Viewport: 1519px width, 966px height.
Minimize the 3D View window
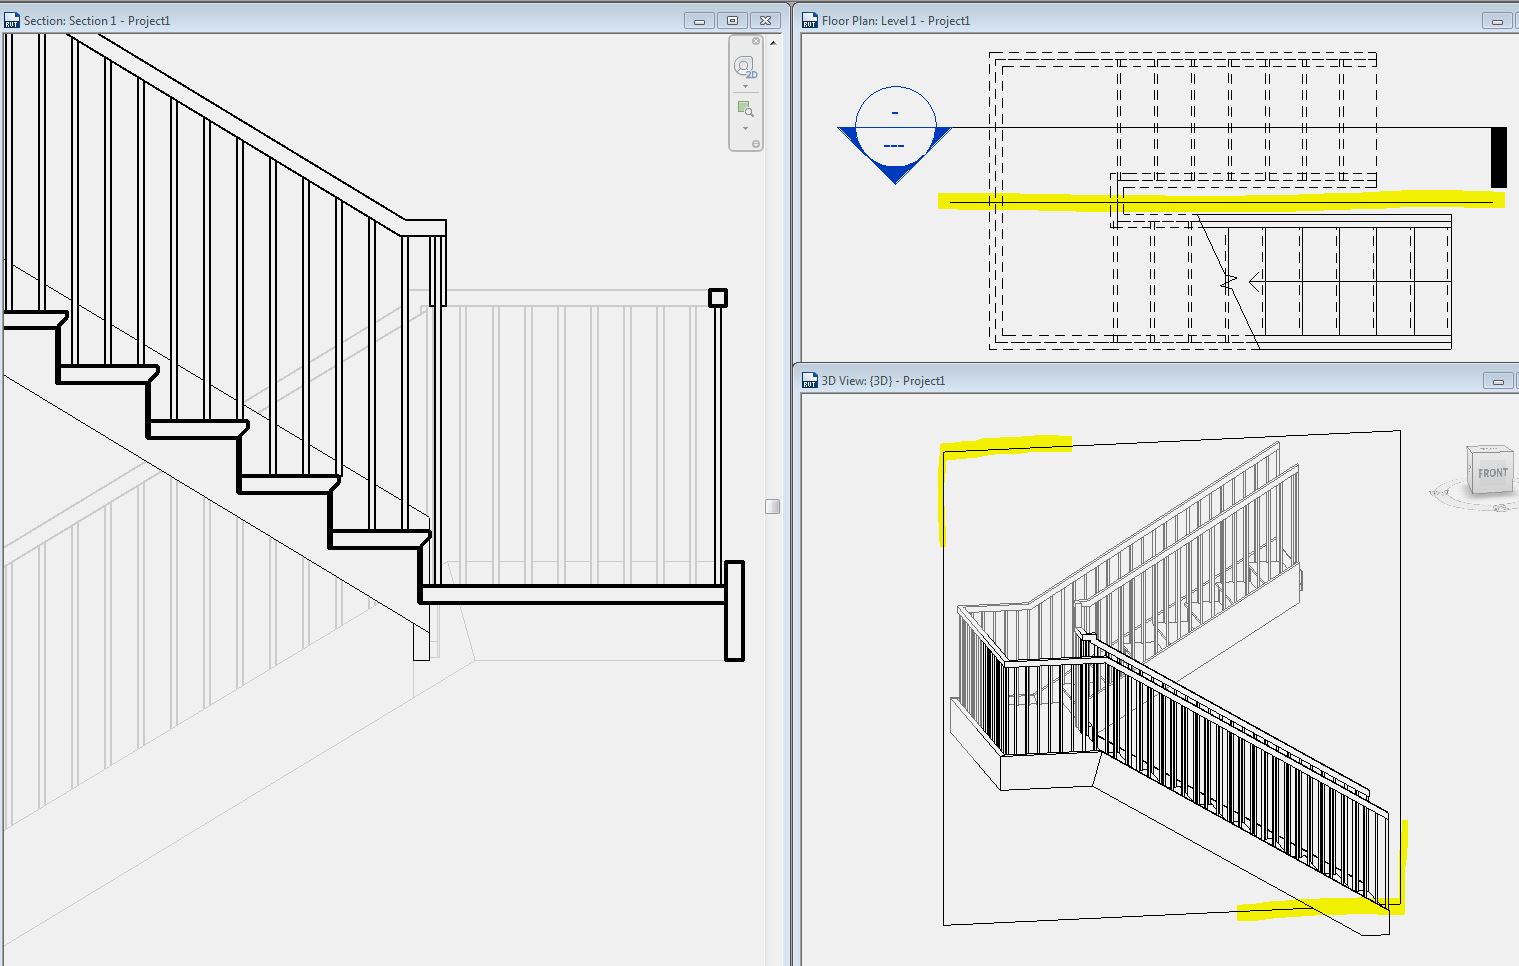point(1497,381)
